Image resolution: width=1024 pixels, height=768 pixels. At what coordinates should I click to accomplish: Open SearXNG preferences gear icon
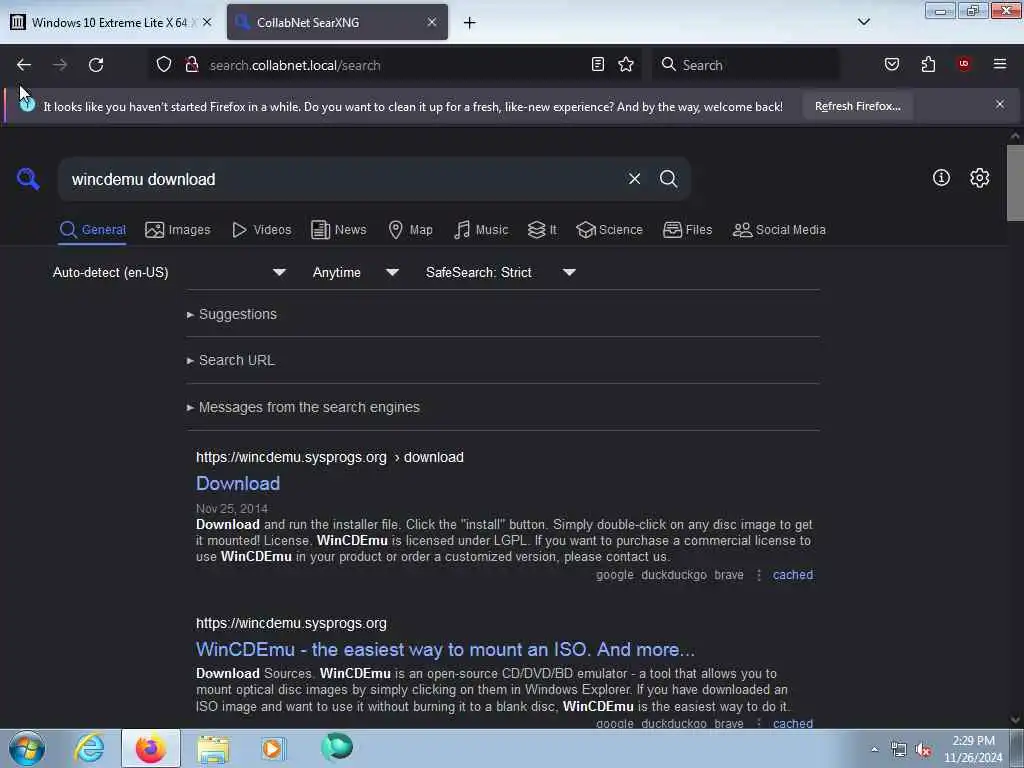click(x=979, y=178)
